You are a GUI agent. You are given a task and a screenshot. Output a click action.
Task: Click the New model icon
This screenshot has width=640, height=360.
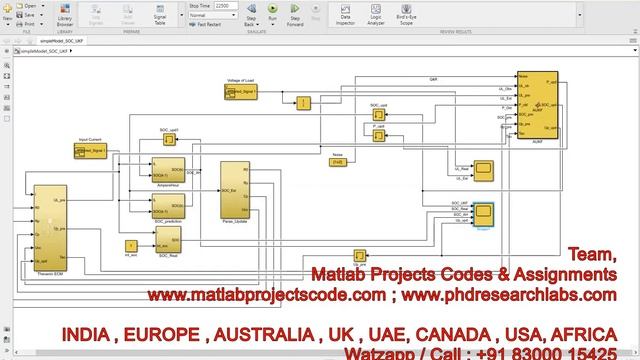coord(7,8)
